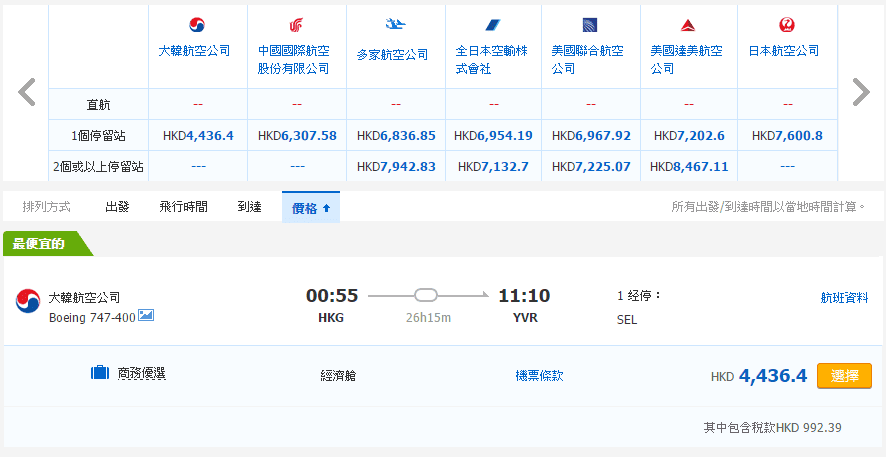The width and height of the screenshot is (886, 457).
Task: Show more airlines with next arrow
Action: tap(860, 92)
